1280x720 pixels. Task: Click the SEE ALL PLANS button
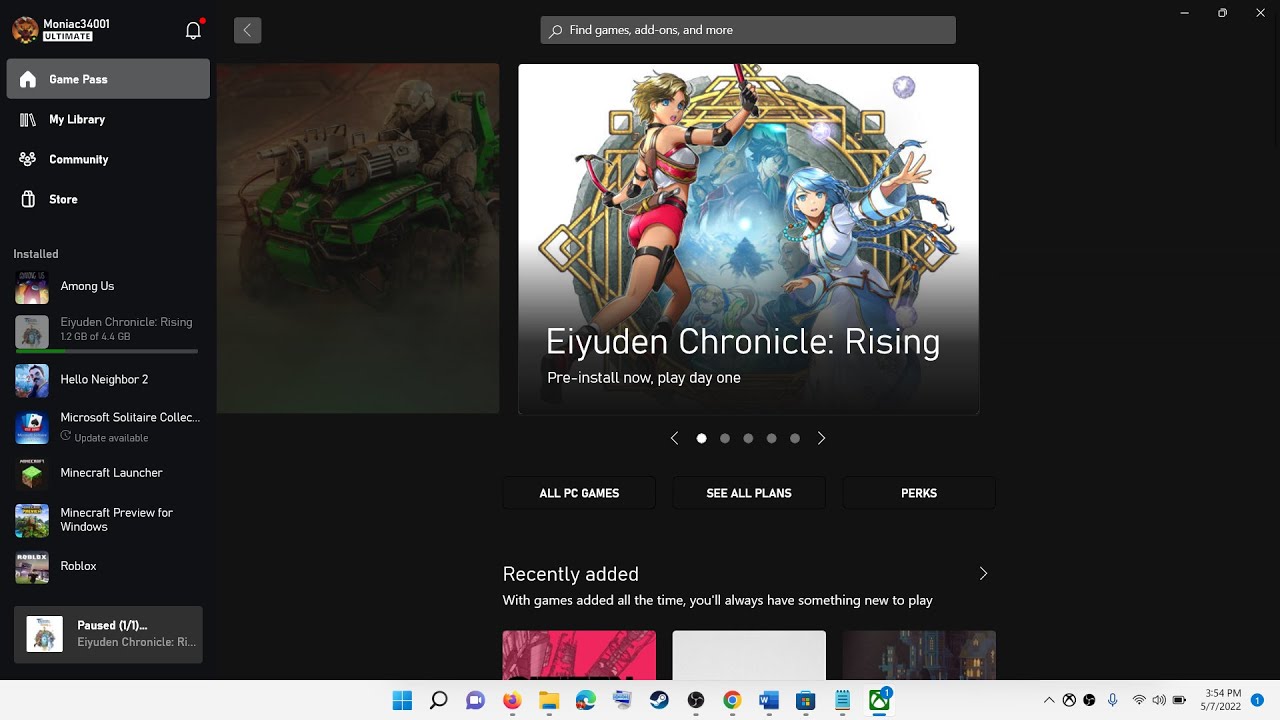pyautogui.click(x=749, y=493)
